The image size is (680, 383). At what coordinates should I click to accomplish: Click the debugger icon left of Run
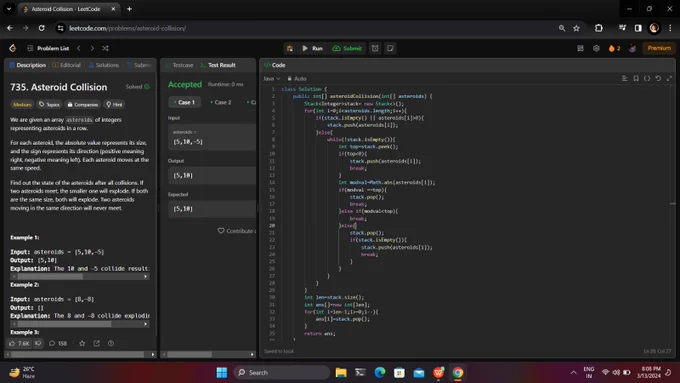pos(290,48)
